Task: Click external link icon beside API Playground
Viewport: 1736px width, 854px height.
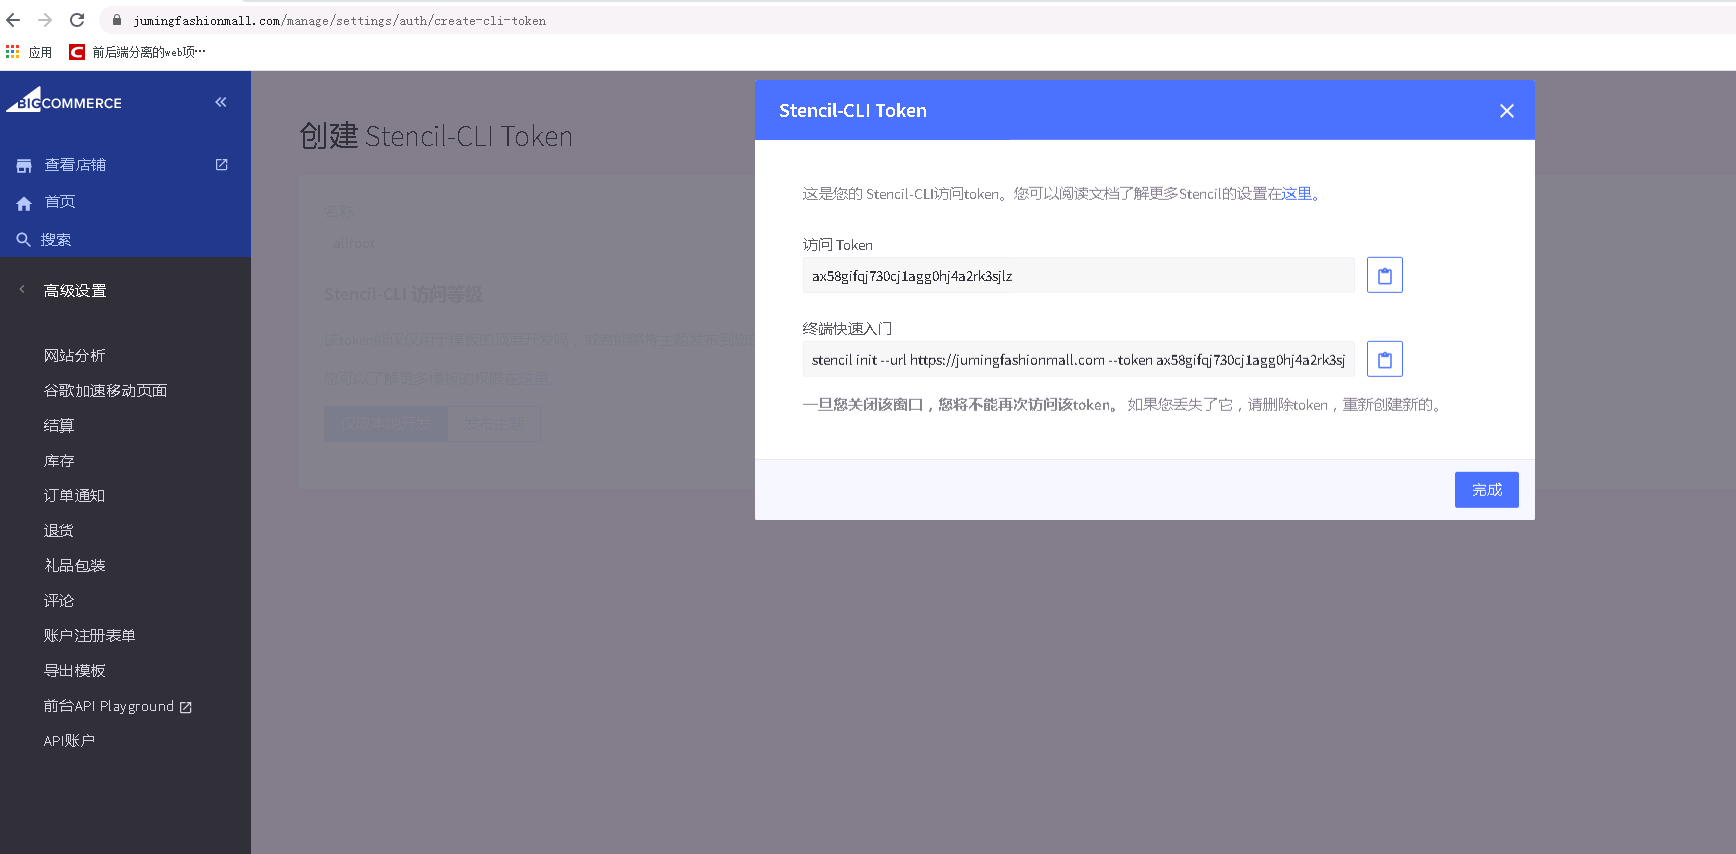Action: 186,707
